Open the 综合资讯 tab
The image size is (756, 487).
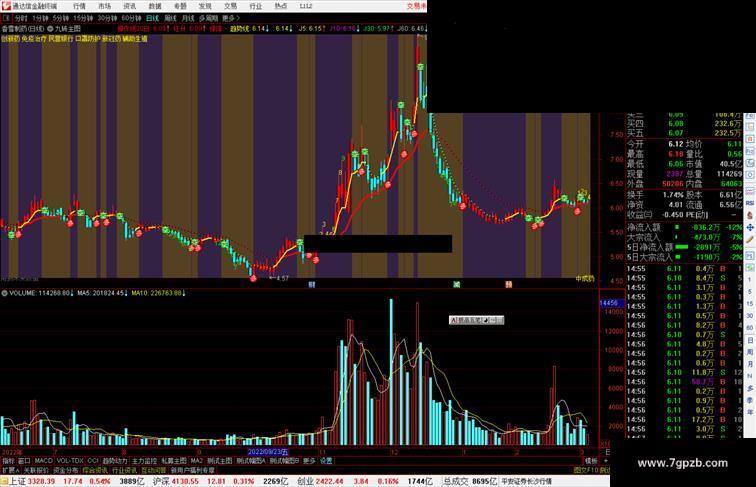pyautogui.click(x=95, y=470)
